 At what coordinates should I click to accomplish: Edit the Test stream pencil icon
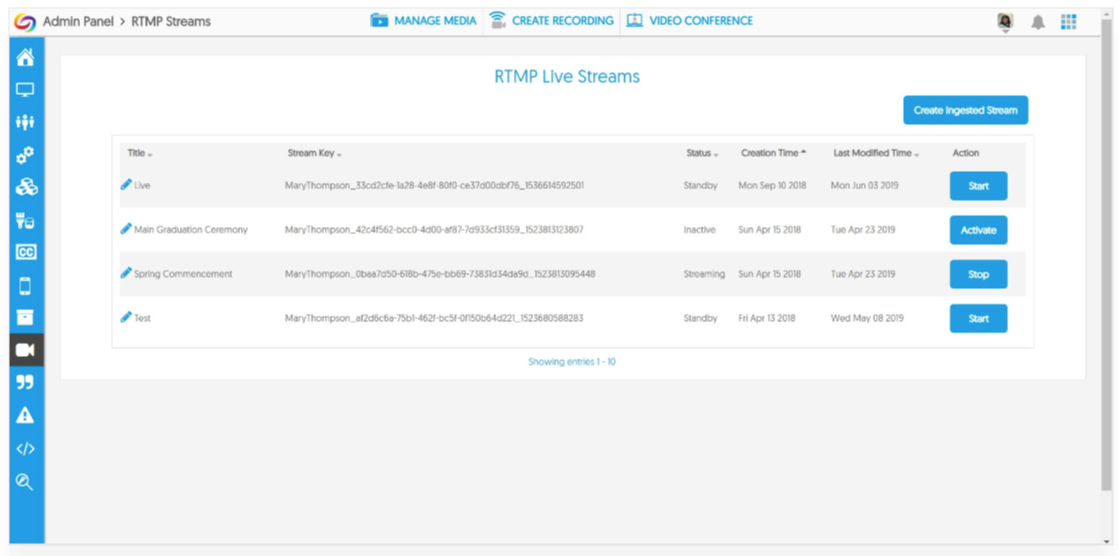click(x=126, y=318)
